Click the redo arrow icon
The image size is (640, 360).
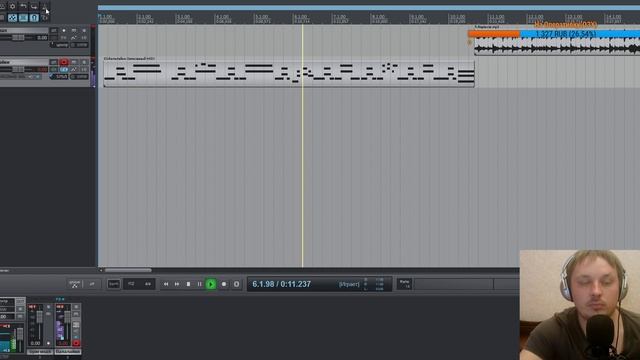click(x=34, y=7)
